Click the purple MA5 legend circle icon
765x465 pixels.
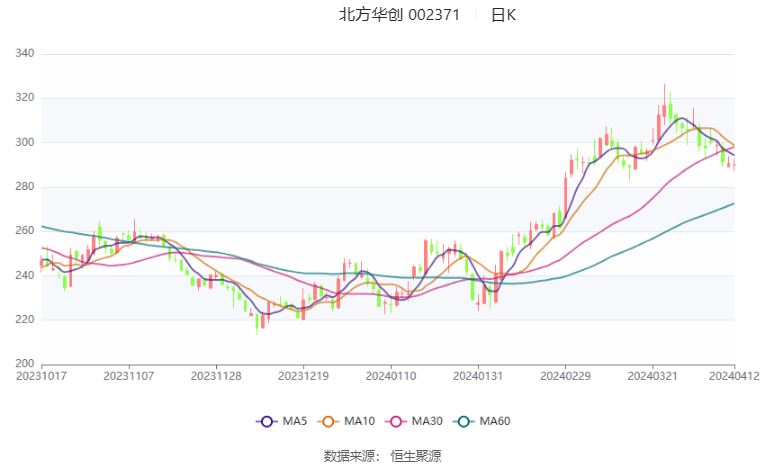point(266,422)
